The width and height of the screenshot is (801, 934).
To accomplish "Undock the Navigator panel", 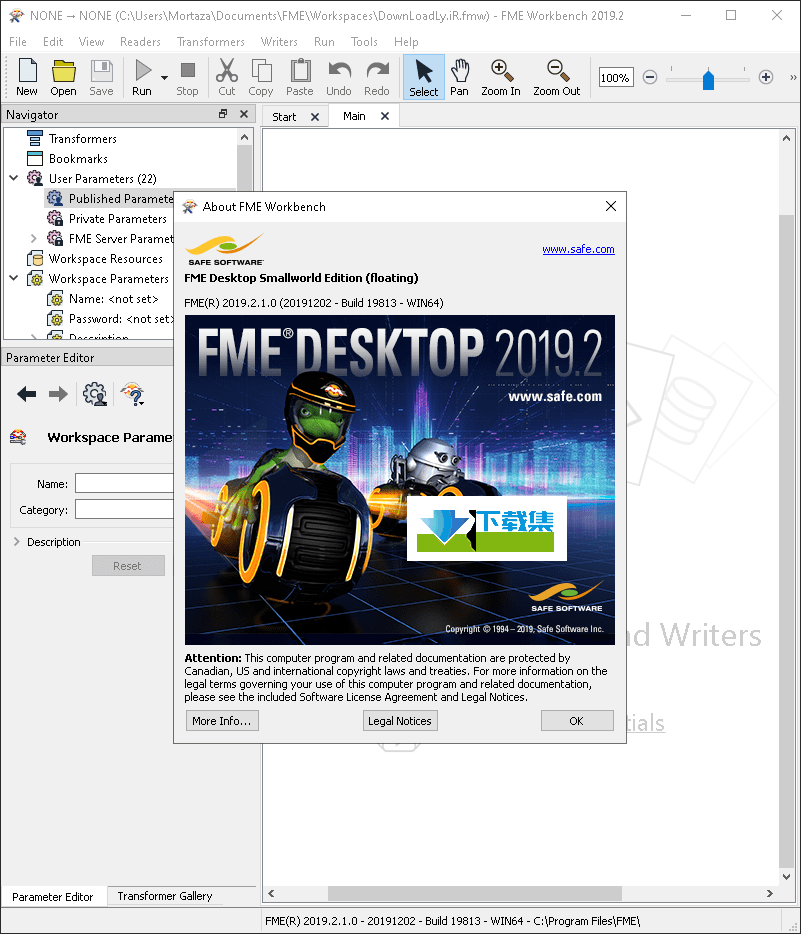I will click(x=223, y=114).
